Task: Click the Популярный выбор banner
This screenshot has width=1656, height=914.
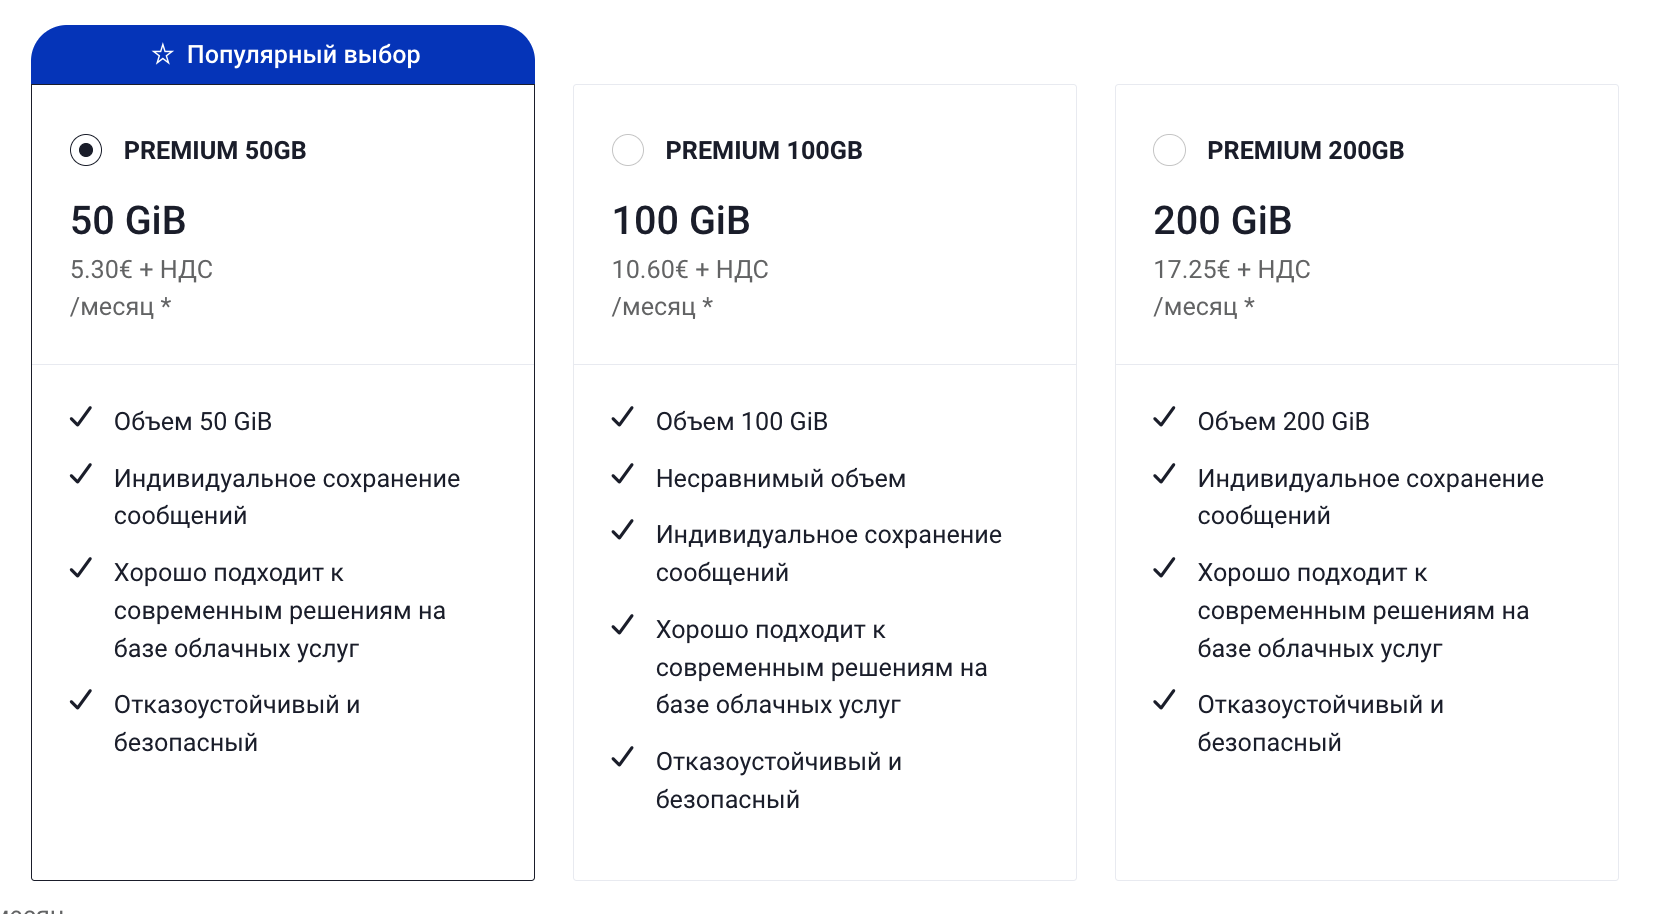Action: 283,55
